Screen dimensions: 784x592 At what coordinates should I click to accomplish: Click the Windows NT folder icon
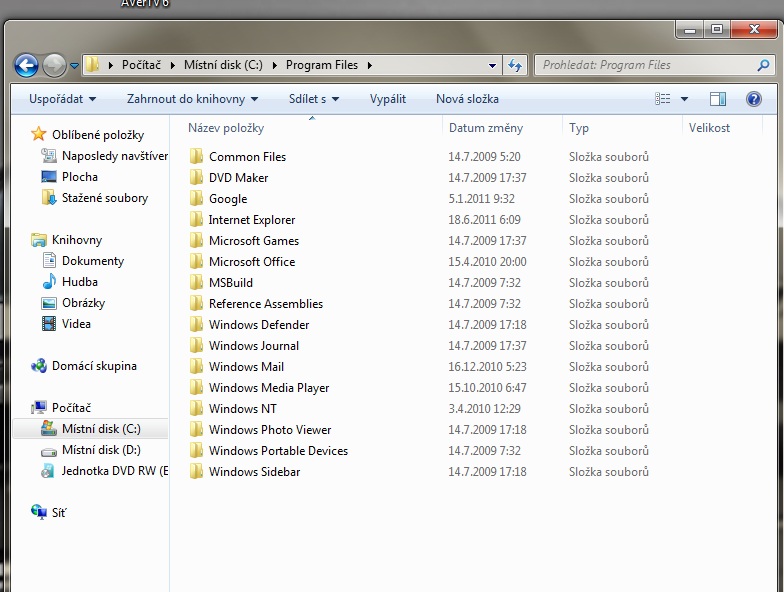[196, 408]
